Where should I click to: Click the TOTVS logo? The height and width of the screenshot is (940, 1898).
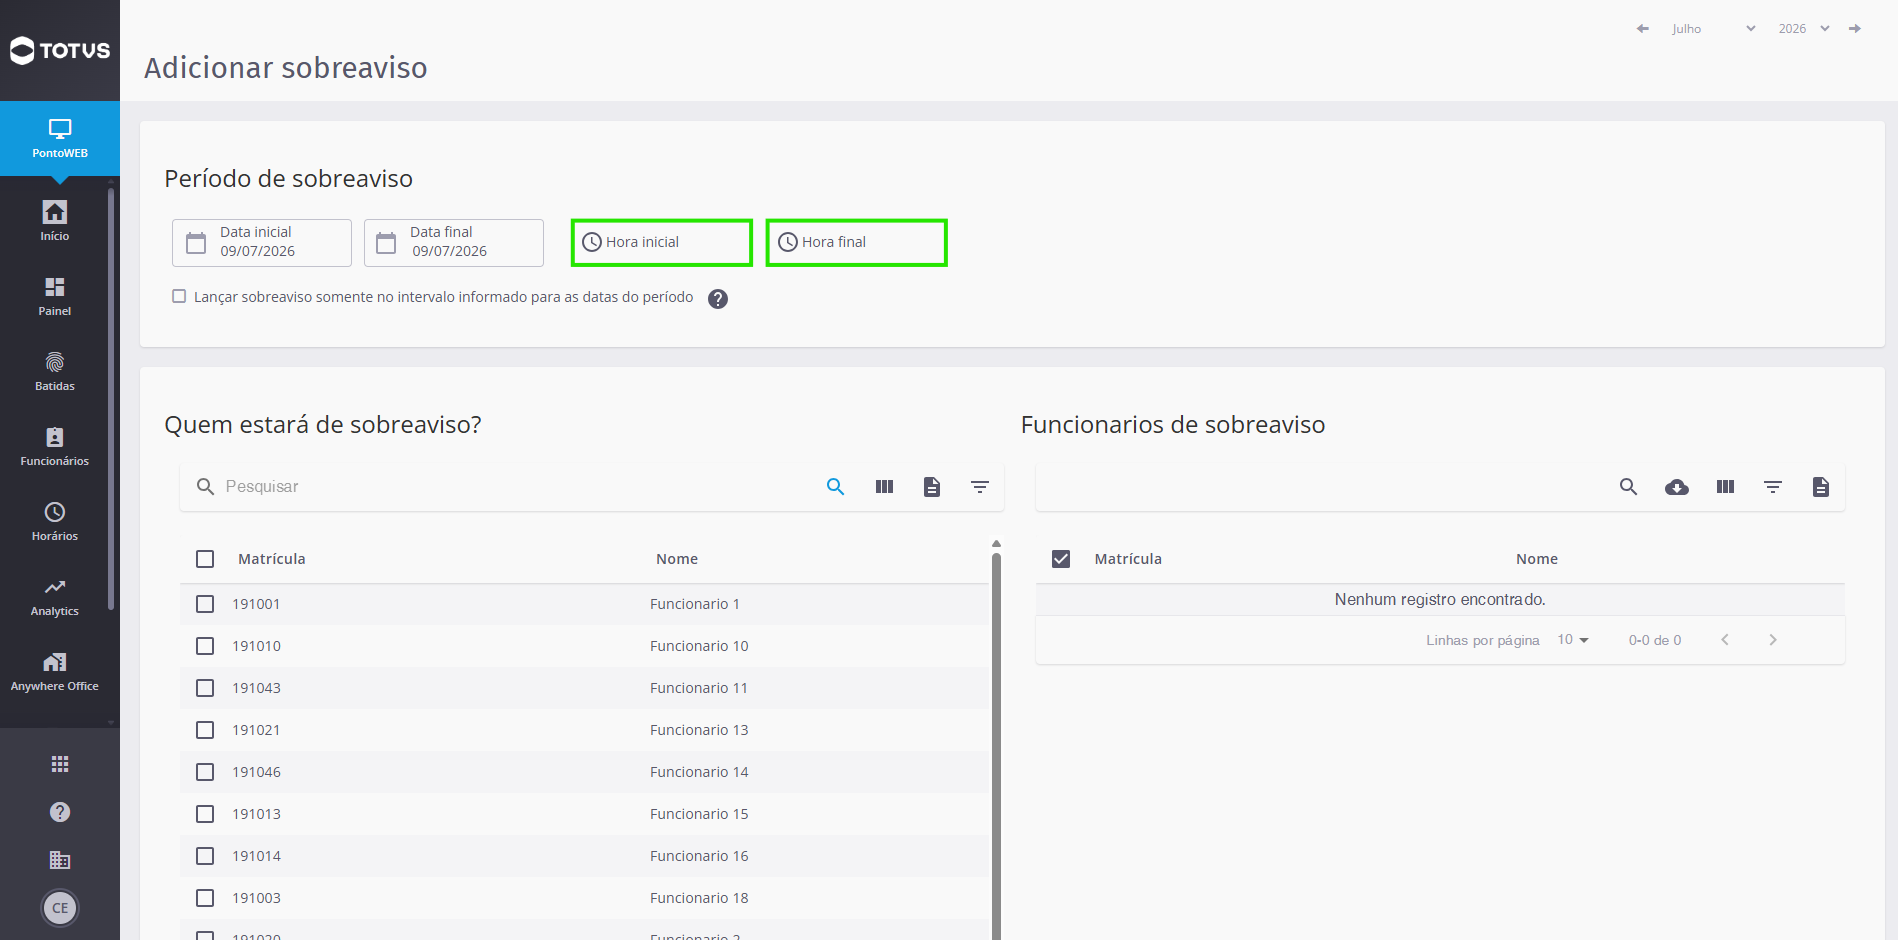[60, 50]
